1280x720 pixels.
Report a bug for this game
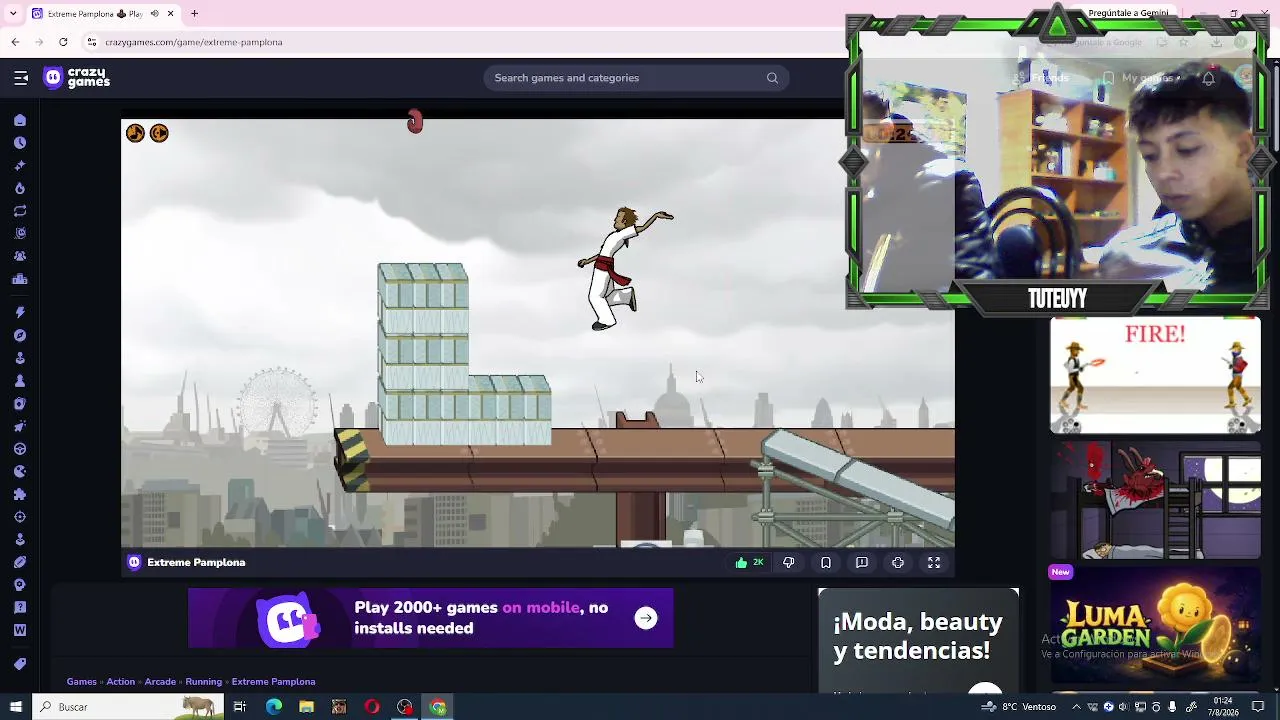coord(862,563)
